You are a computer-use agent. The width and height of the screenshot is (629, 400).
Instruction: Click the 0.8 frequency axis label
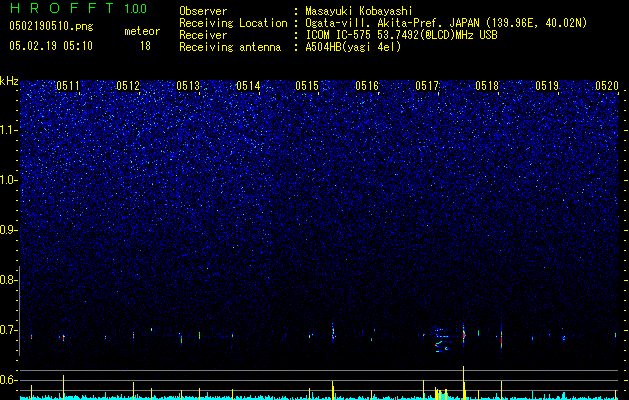pyautogui.click(x=8, y=280)
